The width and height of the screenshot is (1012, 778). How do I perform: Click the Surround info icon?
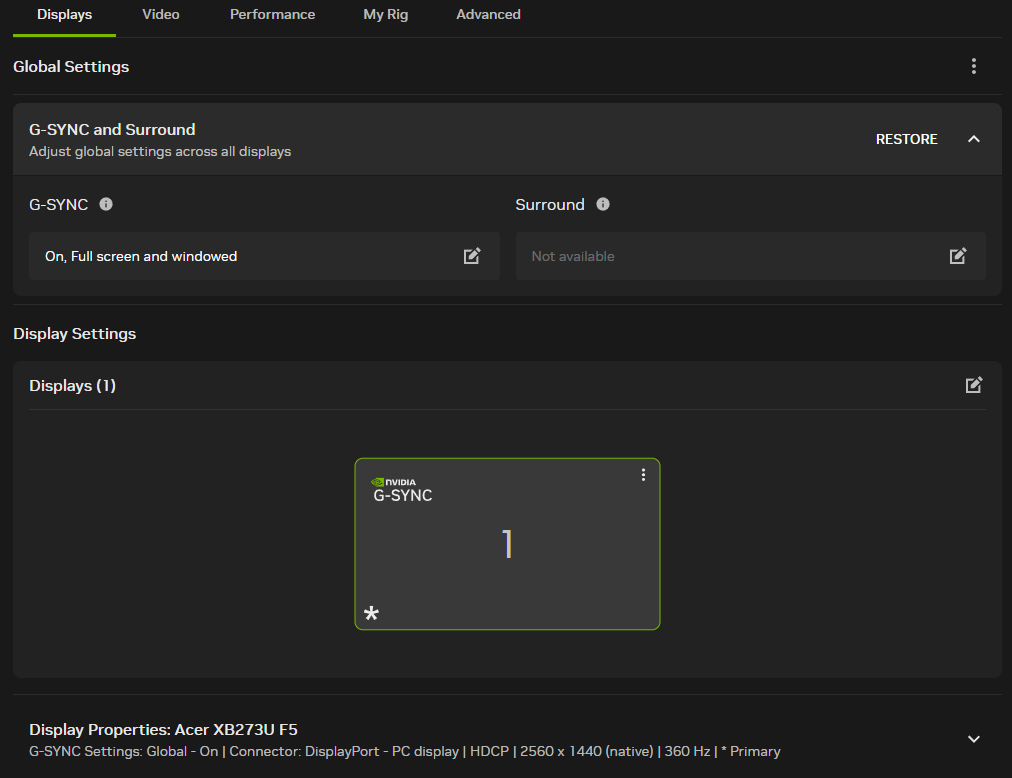pos(603,204)
